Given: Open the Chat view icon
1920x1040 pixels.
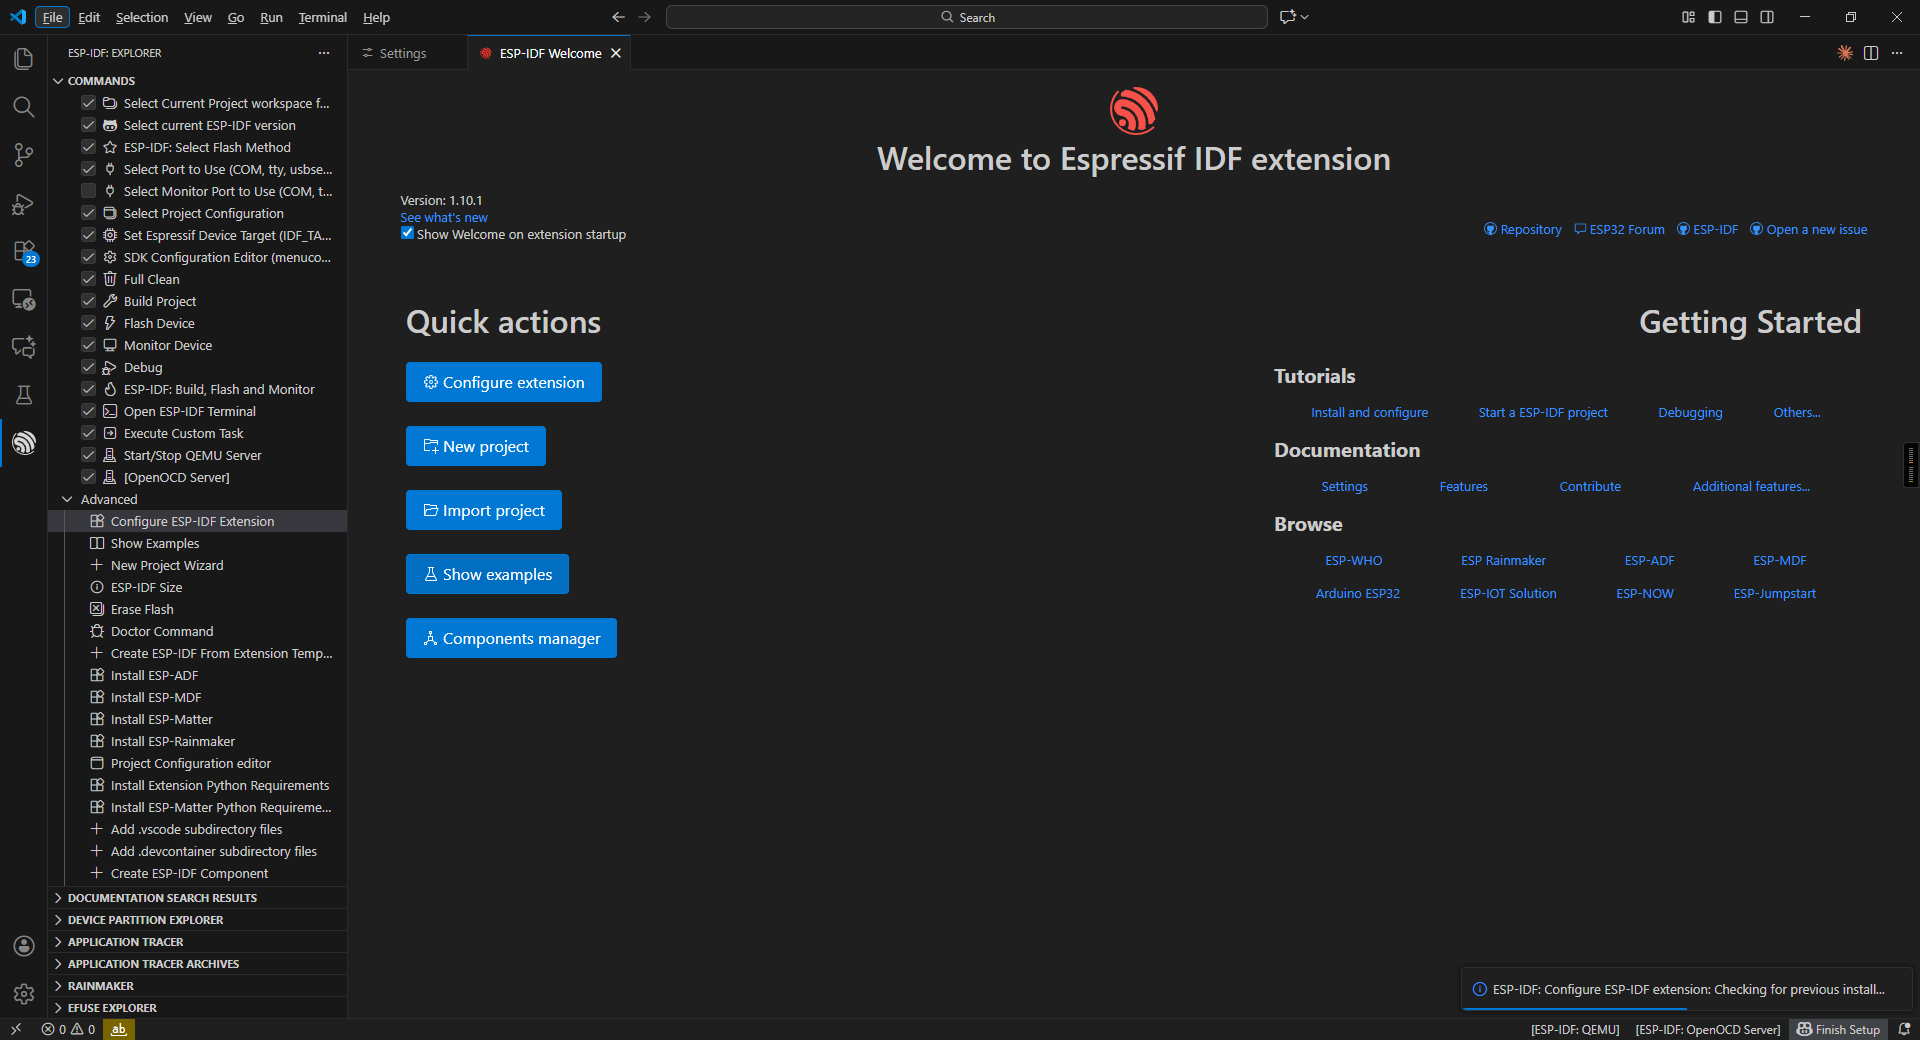Looking at the screenshot, I should coord(24,347).
